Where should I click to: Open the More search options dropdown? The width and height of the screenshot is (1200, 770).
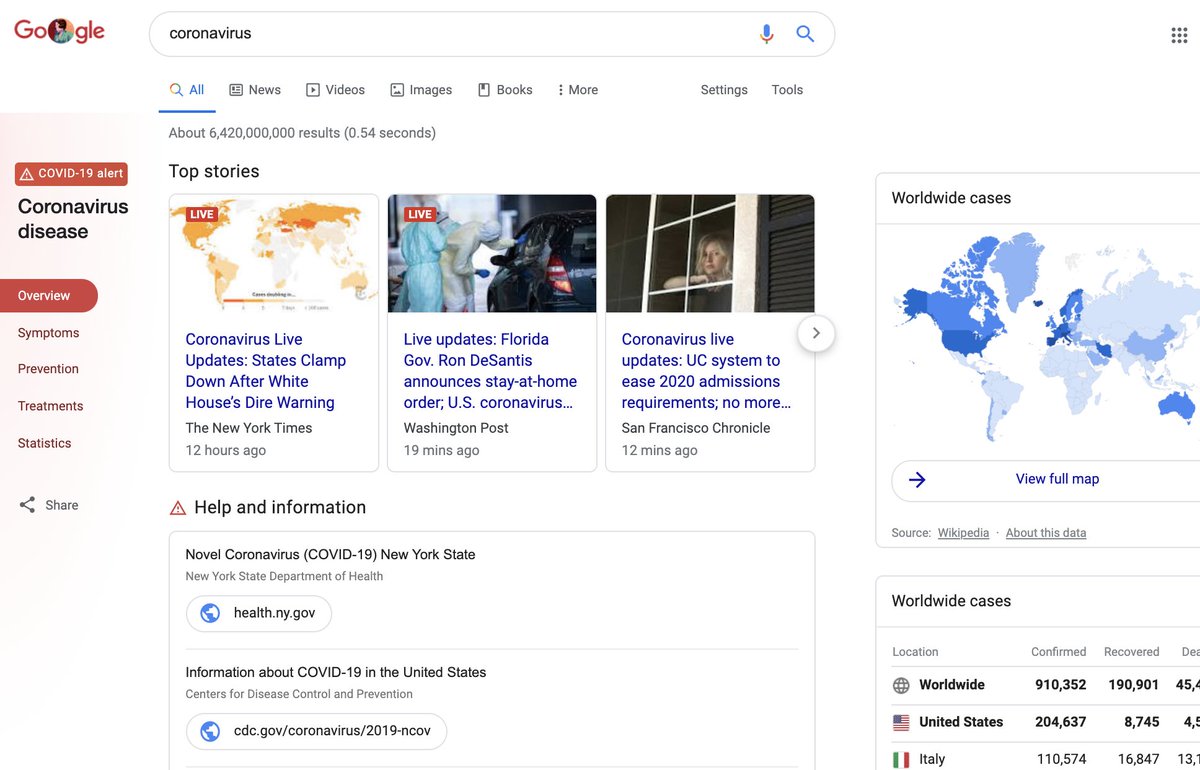pos(578,90)
